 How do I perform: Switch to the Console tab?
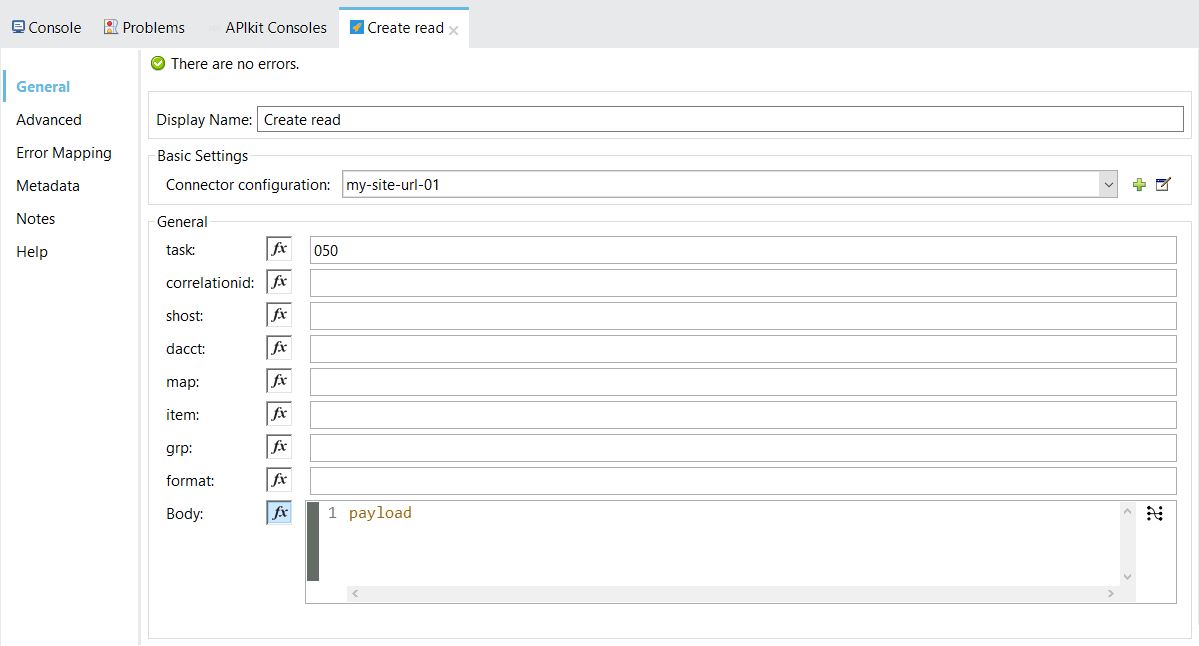click(46, 28)
